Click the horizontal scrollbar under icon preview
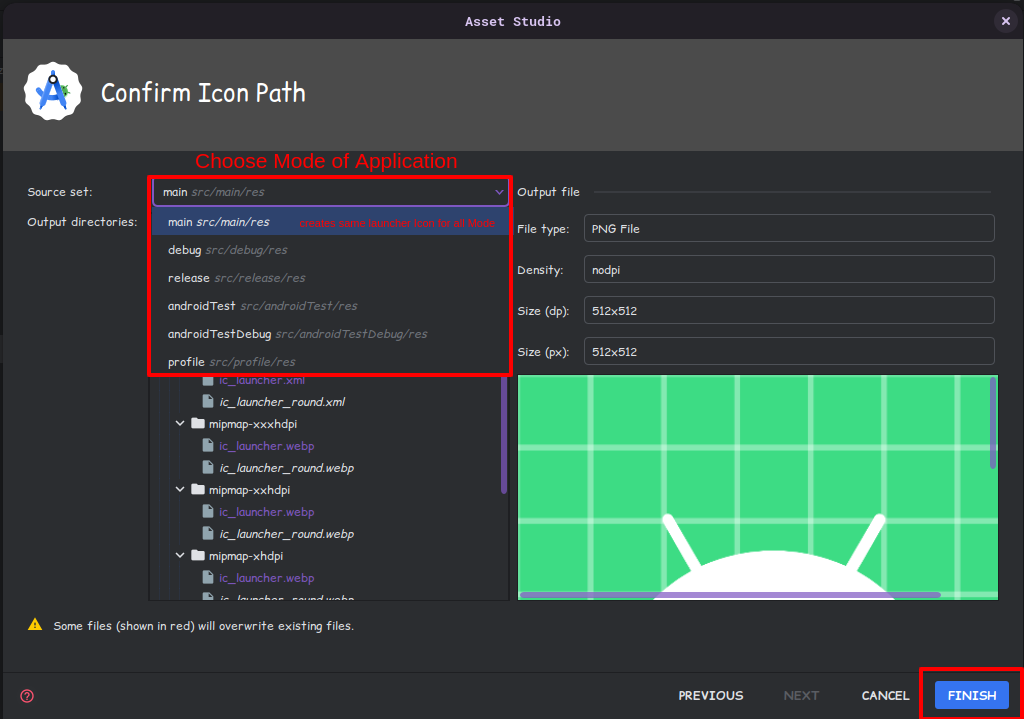This screenshot has width=1024, height=719. (x=730, y=595)
